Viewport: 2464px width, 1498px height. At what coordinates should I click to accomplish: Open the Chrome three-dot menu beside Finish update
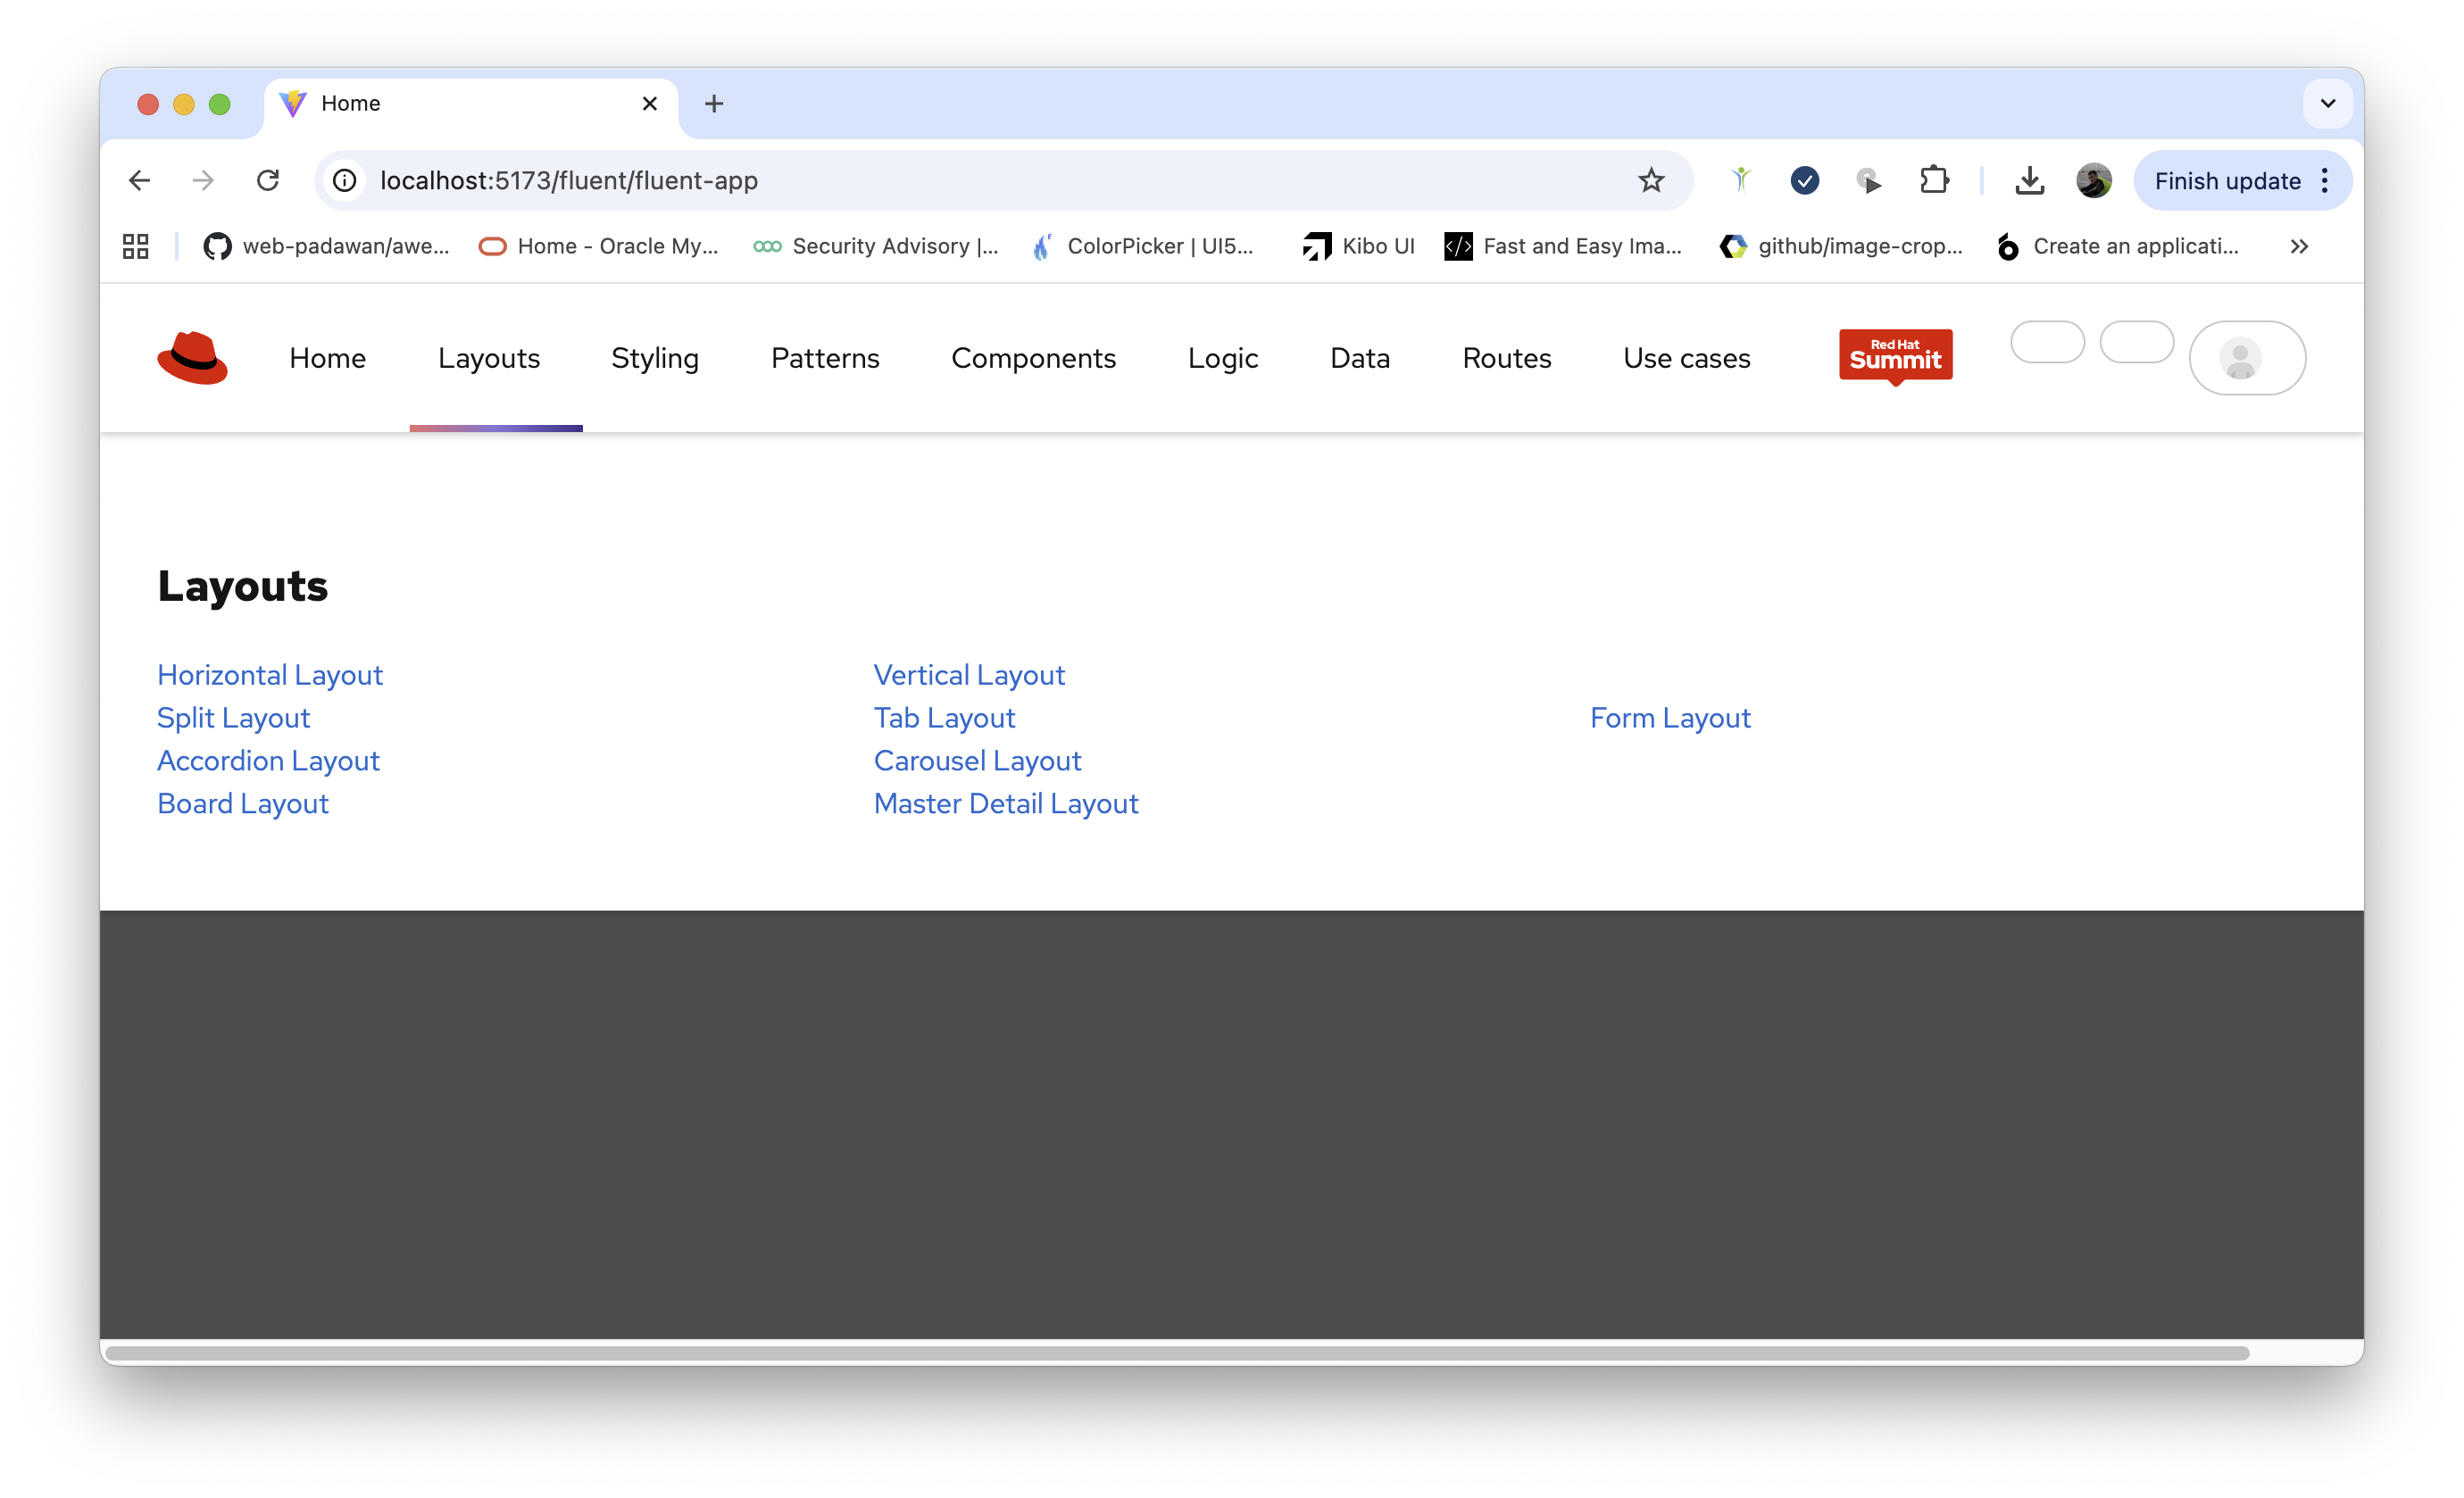[2325, 181]
